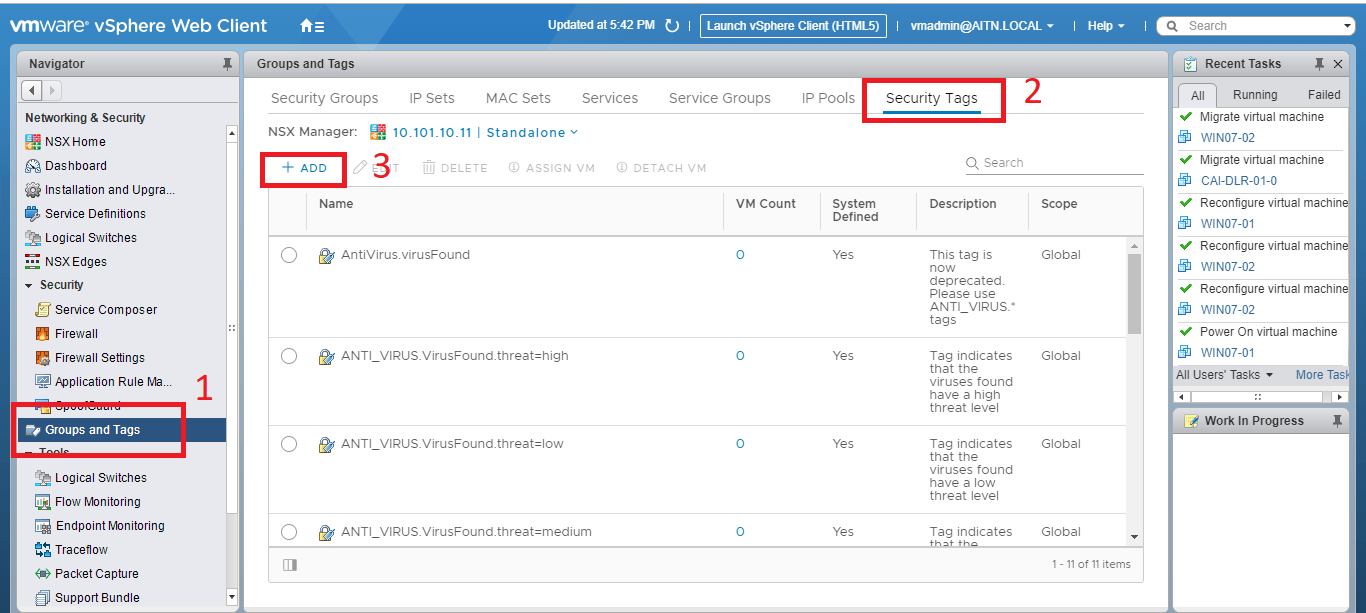The width and height of the screenshot is (1366, 613).
Task: Click the column chooser icon below table
Action: coord(290,565)
